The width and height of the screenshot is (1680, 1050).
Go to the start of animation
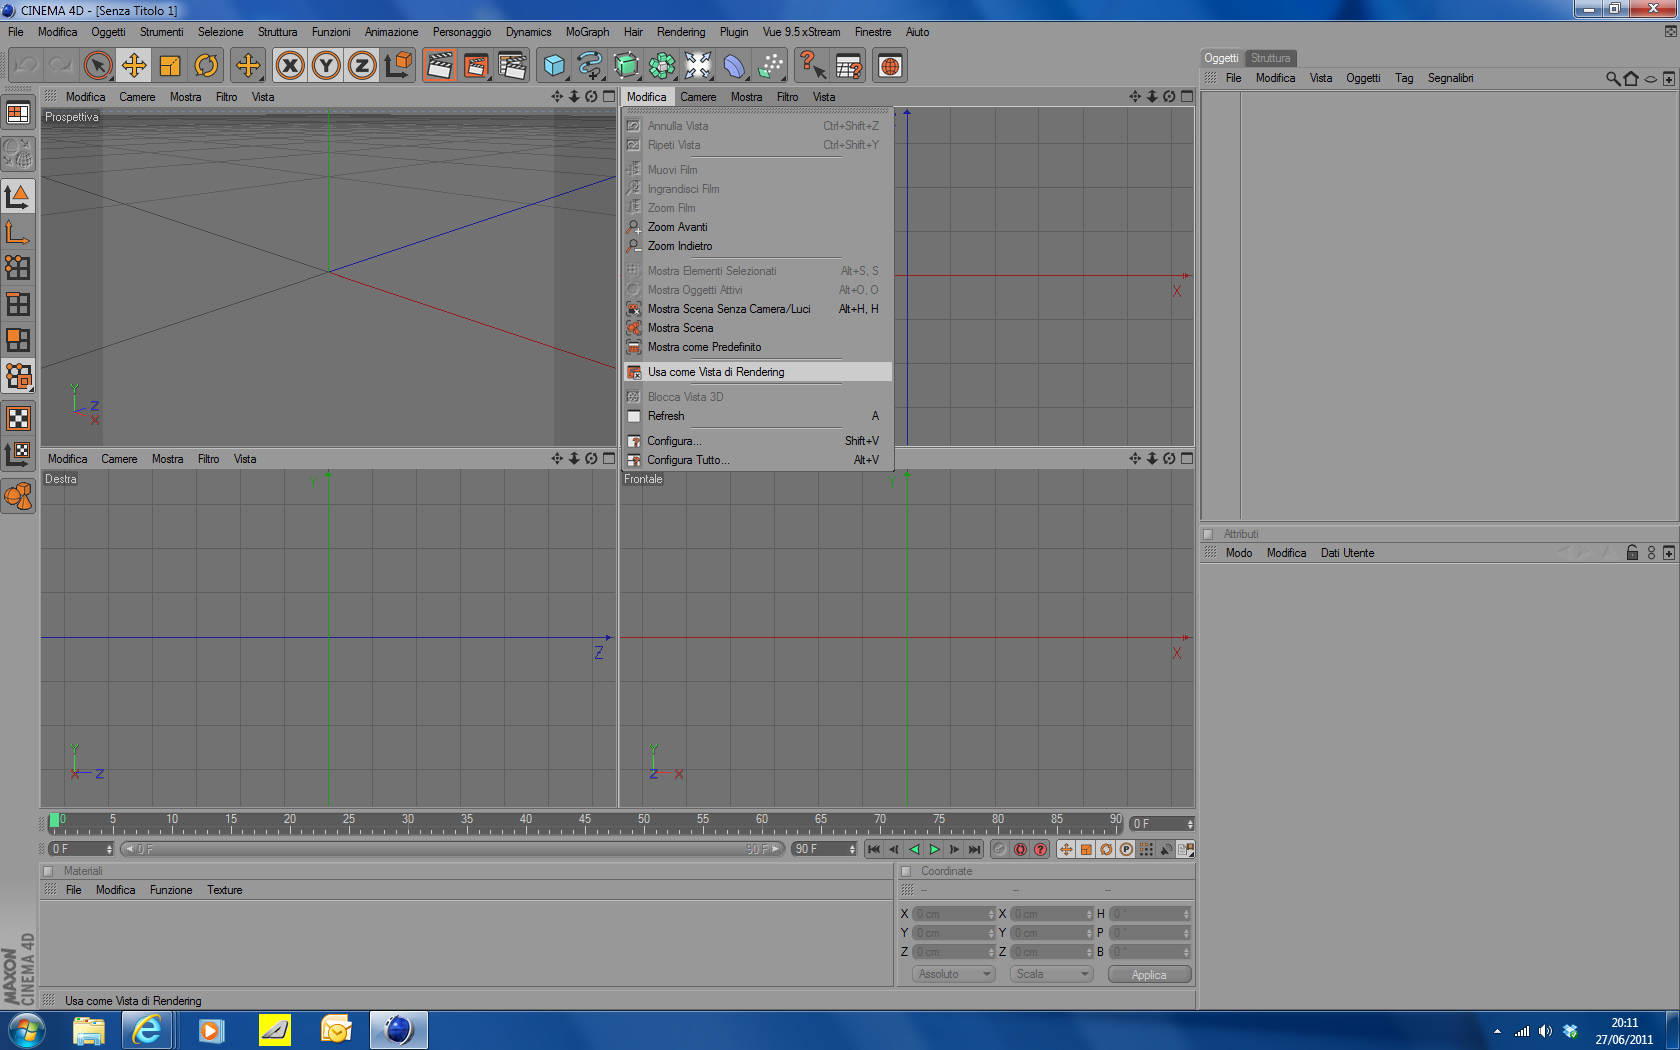(874, 849)
